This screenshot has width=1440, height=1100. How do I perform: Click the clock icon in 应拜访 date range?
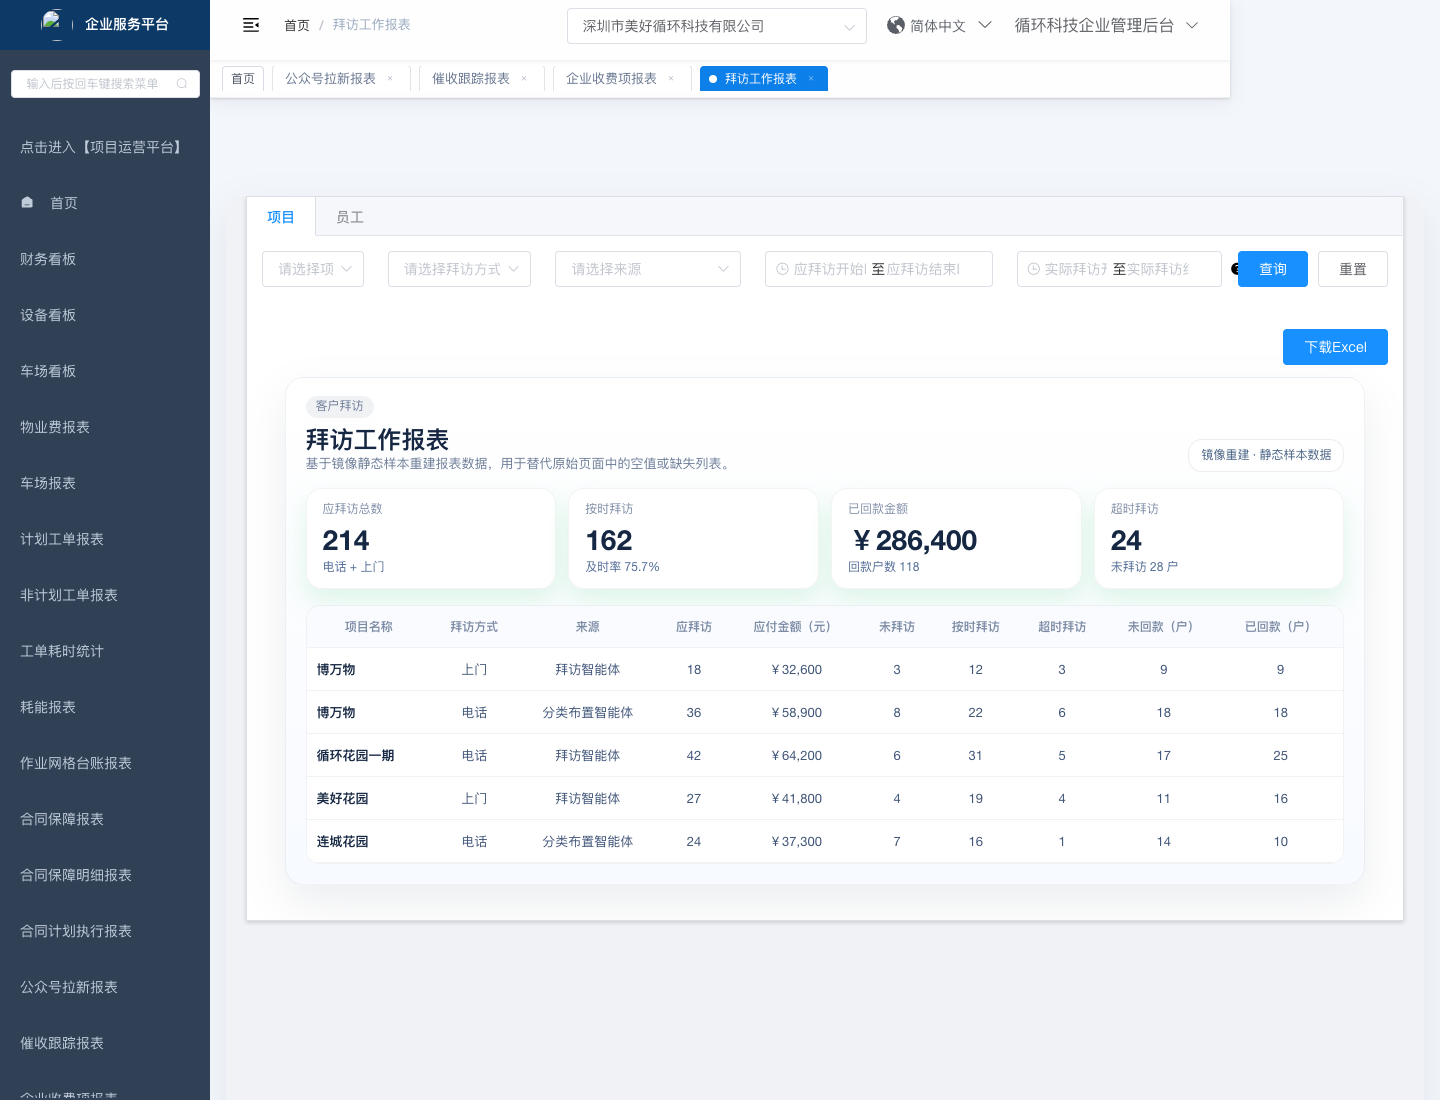[x=783, y=269]
